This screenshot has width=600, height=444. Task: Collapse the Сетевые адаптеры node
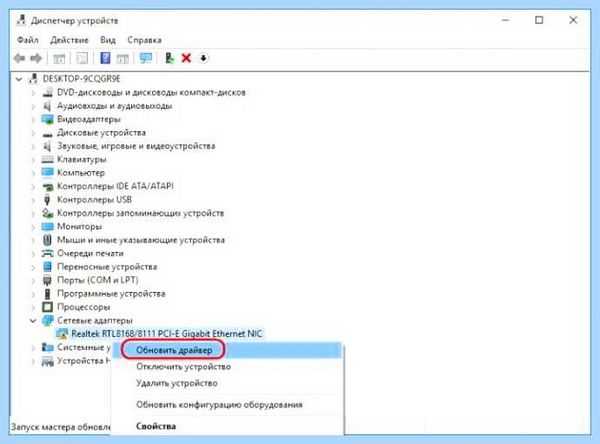(33, 321)
